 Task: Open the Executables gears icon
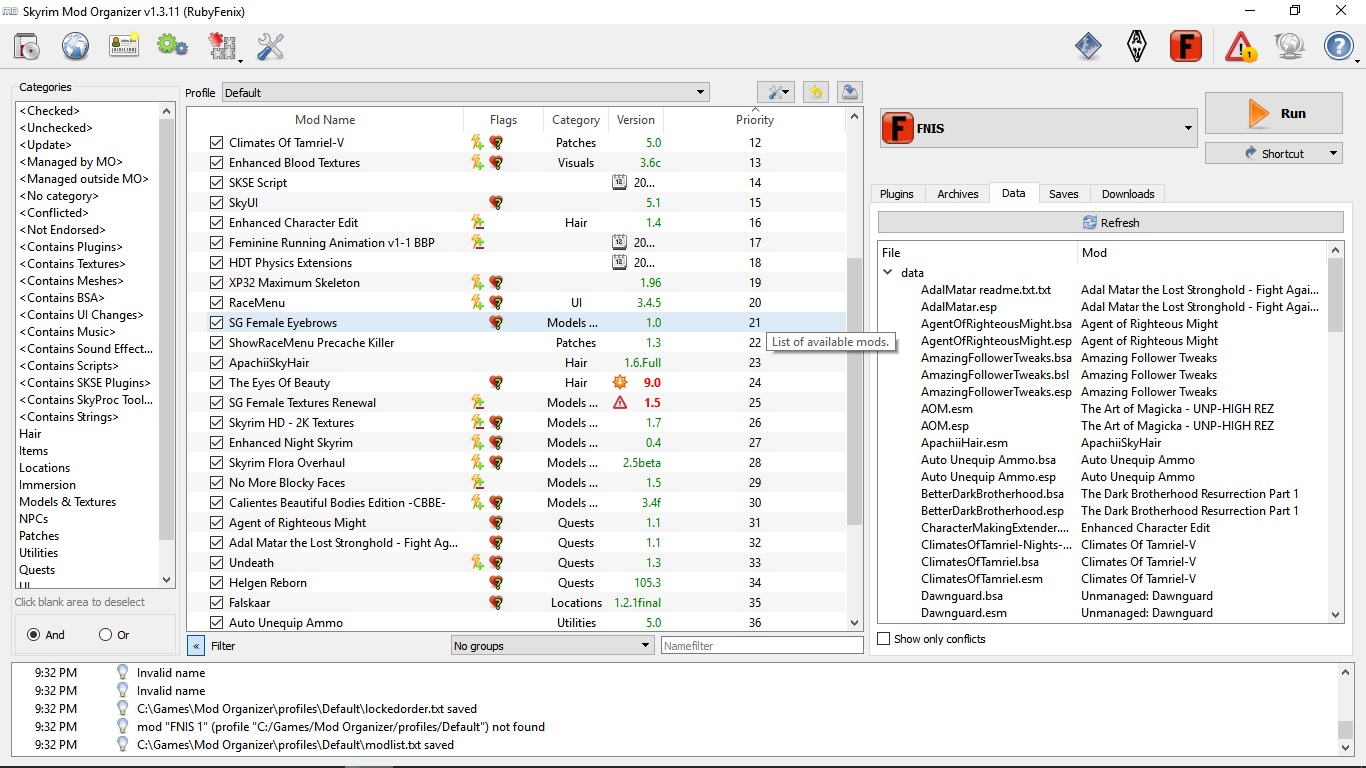172,46
